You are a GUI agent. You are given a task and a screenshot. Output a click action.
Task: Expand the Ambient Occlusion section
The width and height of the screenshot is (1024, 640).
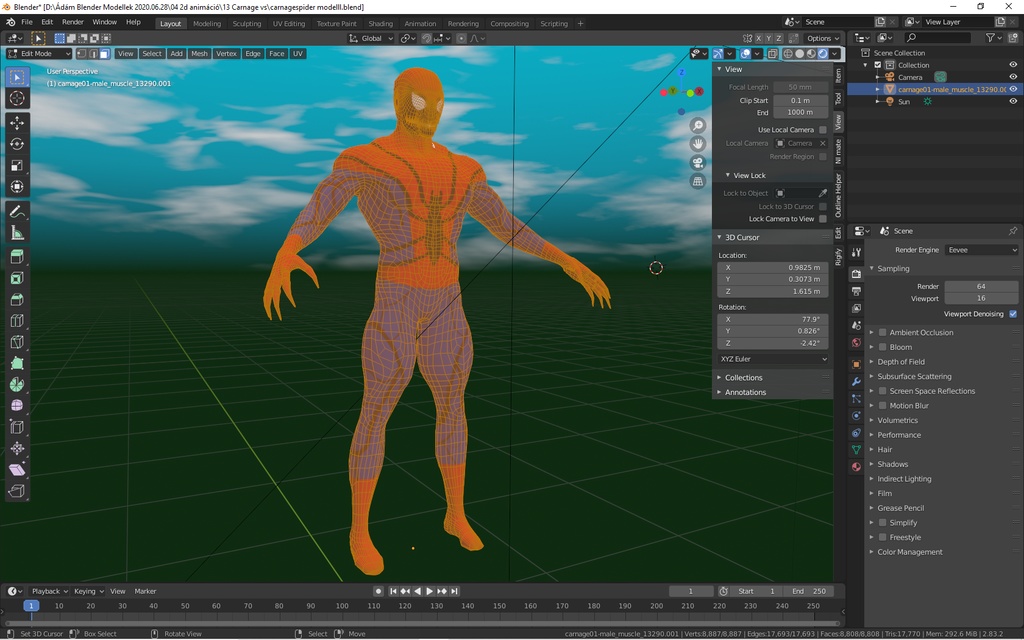(x=872, y=332)
